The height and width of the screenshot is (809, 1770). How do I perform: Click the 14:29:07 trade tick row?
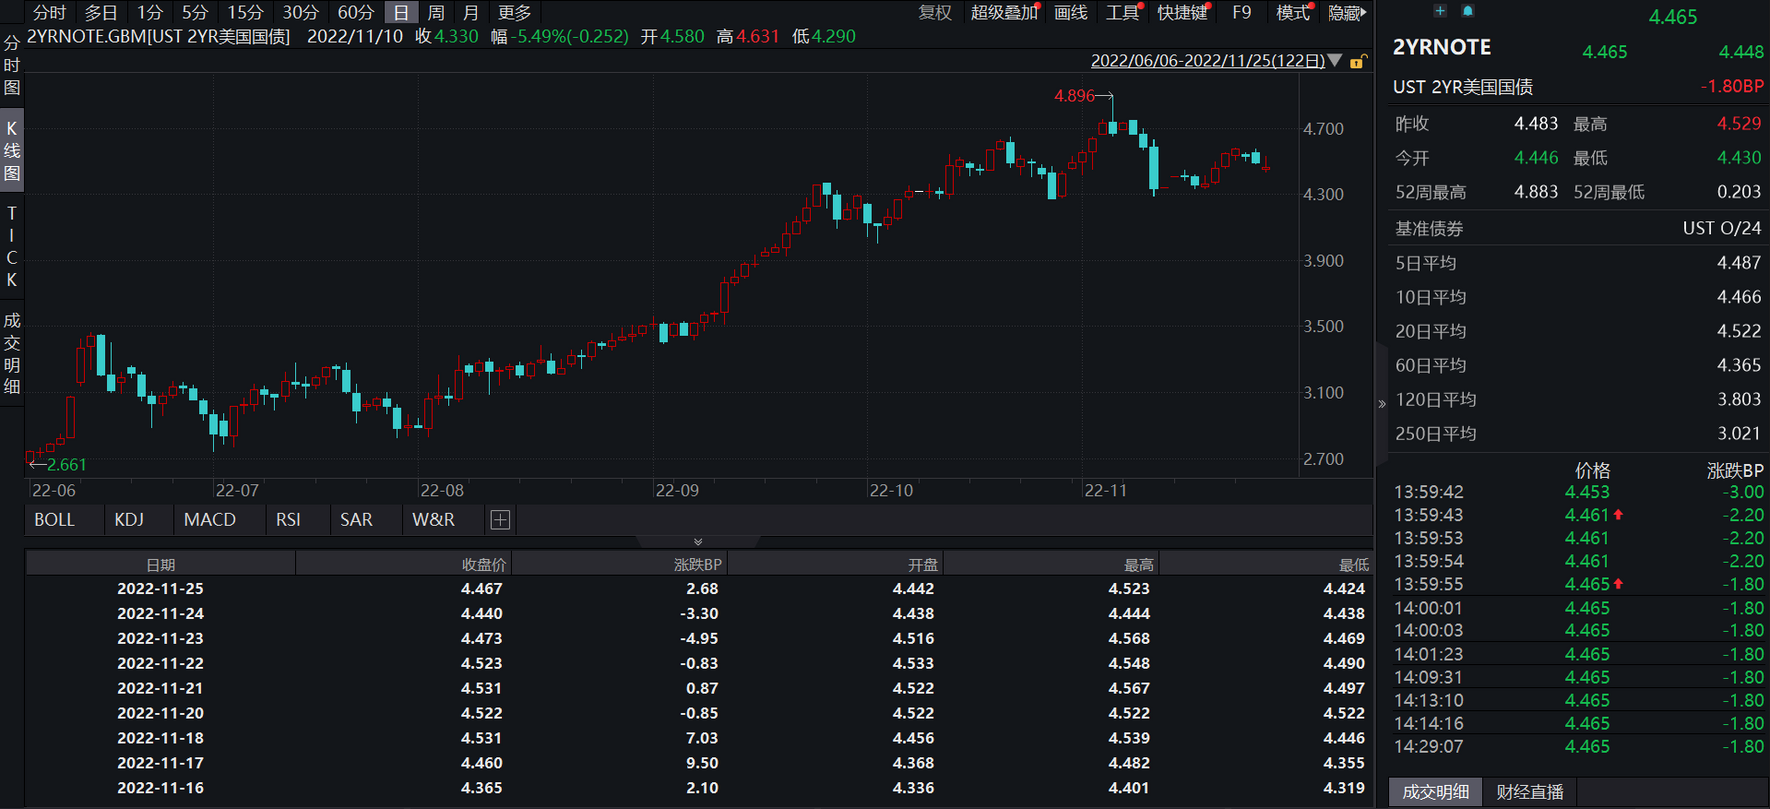point(1578,747)
